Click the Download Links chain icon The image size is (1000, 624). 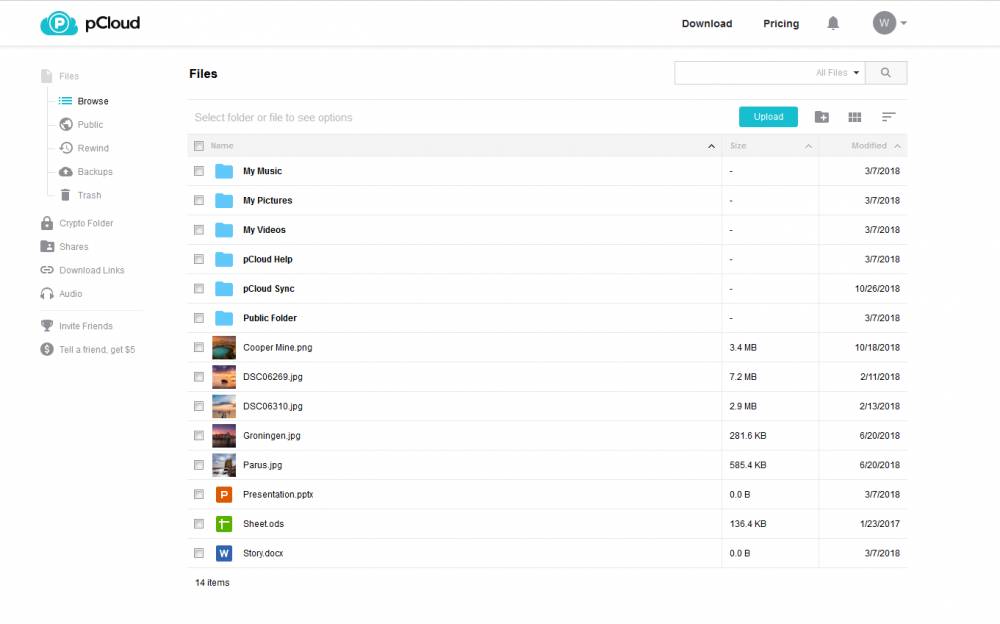47,270
